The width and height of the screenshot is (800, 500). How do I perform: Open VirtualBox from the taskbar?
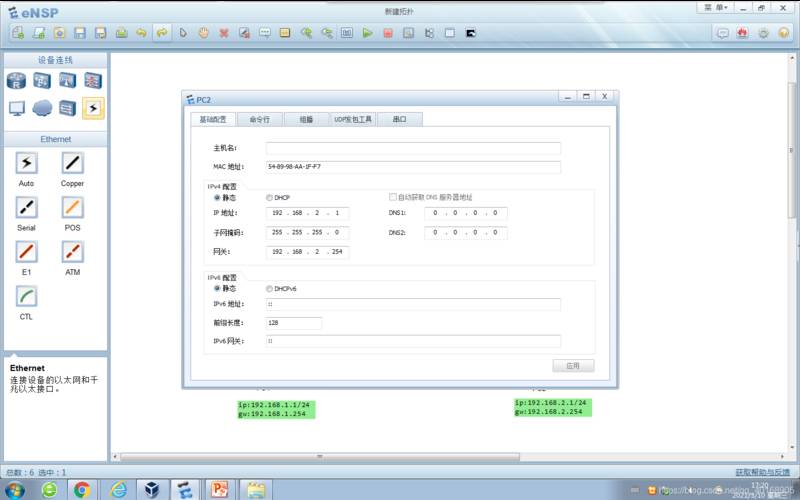click(x=152, y=490)
